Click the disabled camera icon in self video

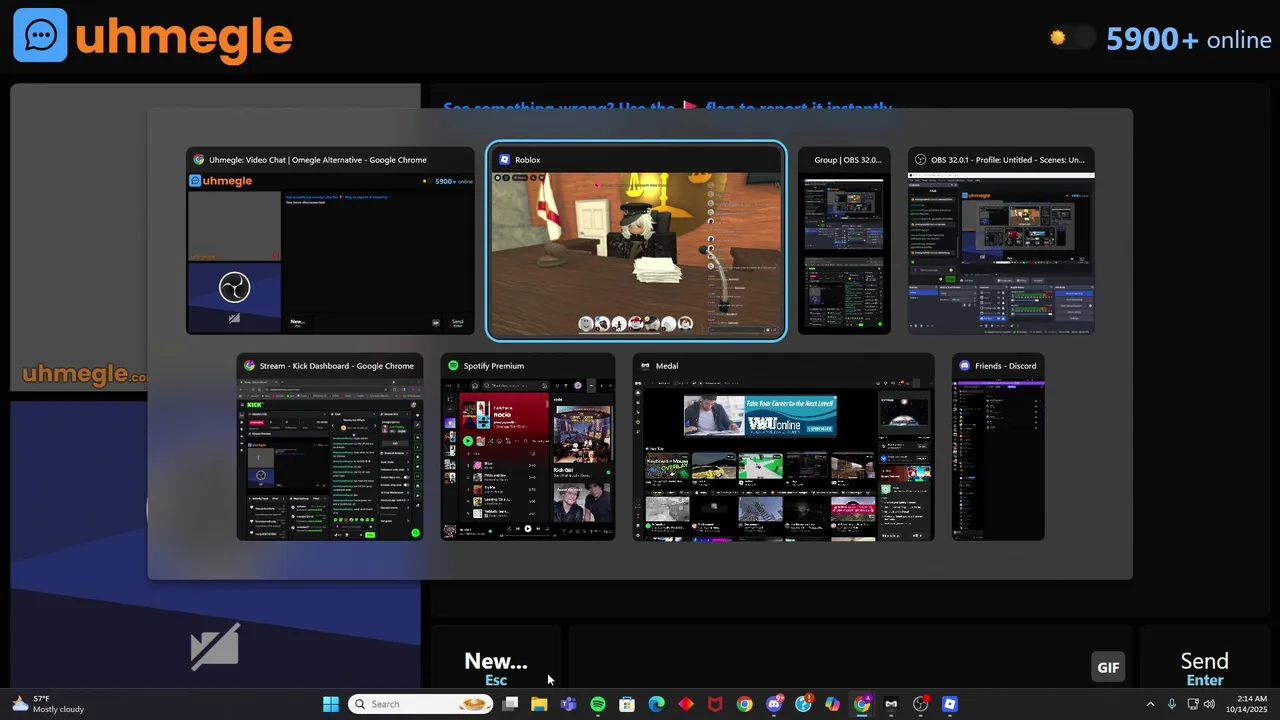coord(215,646)
